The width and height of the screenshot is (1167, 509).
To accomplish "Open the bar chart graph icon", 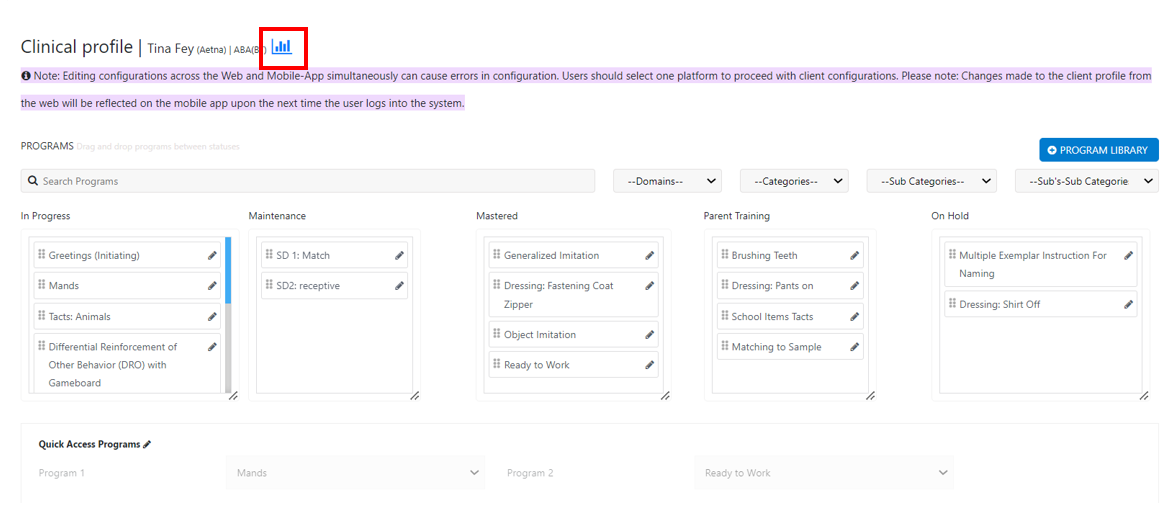I will coord(282,46).
